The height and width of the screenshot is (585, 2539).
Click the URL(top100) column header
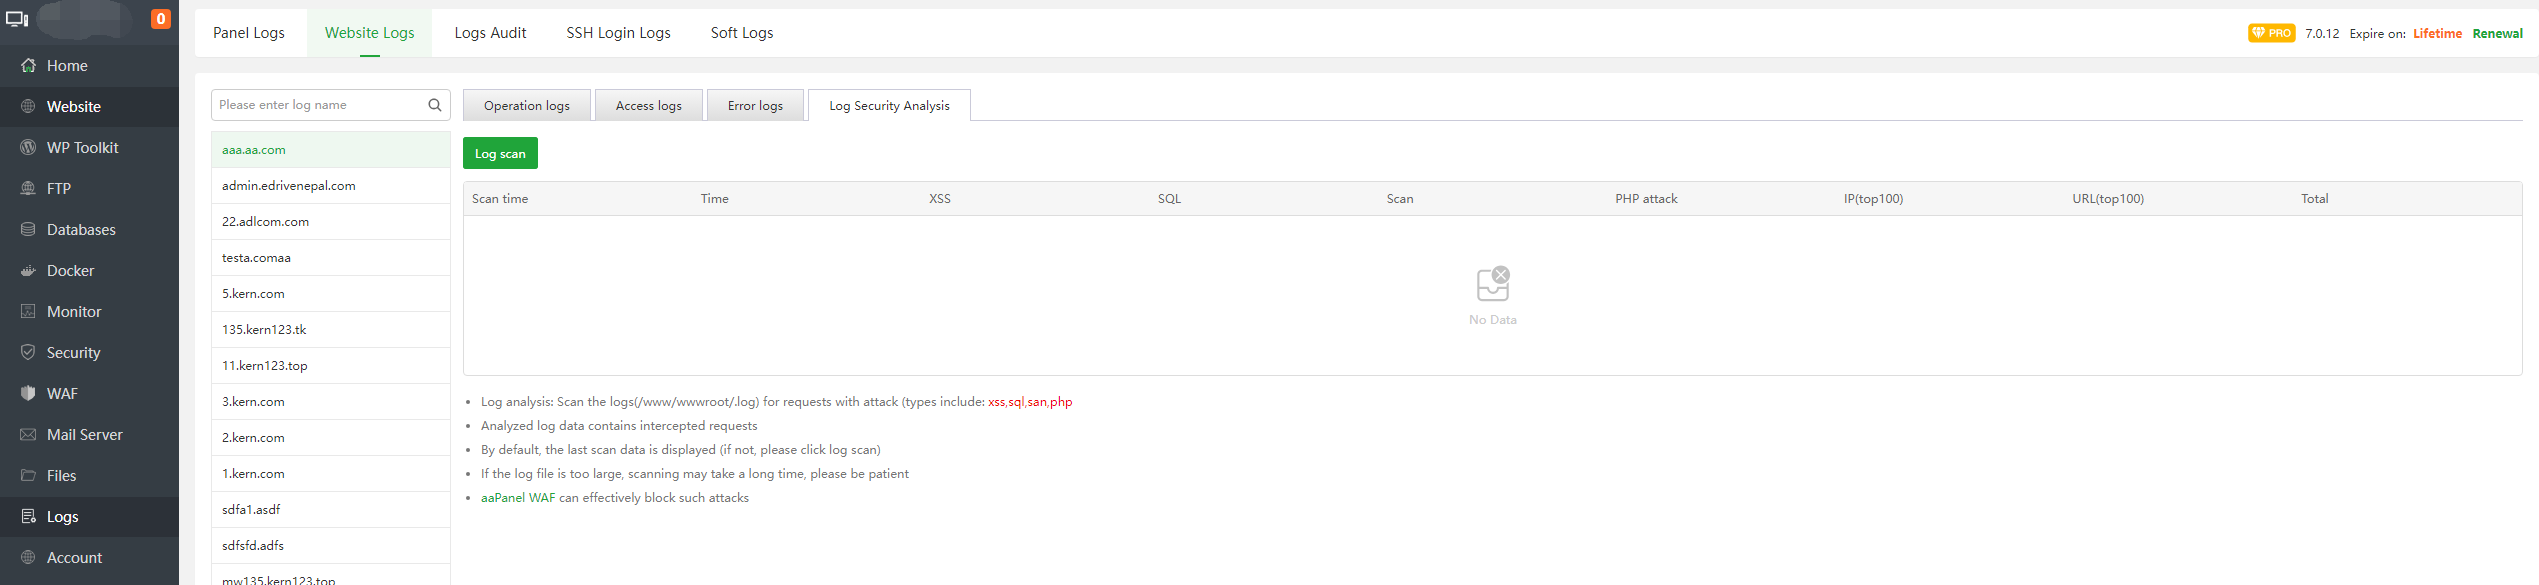click(x=2108, y=199)
